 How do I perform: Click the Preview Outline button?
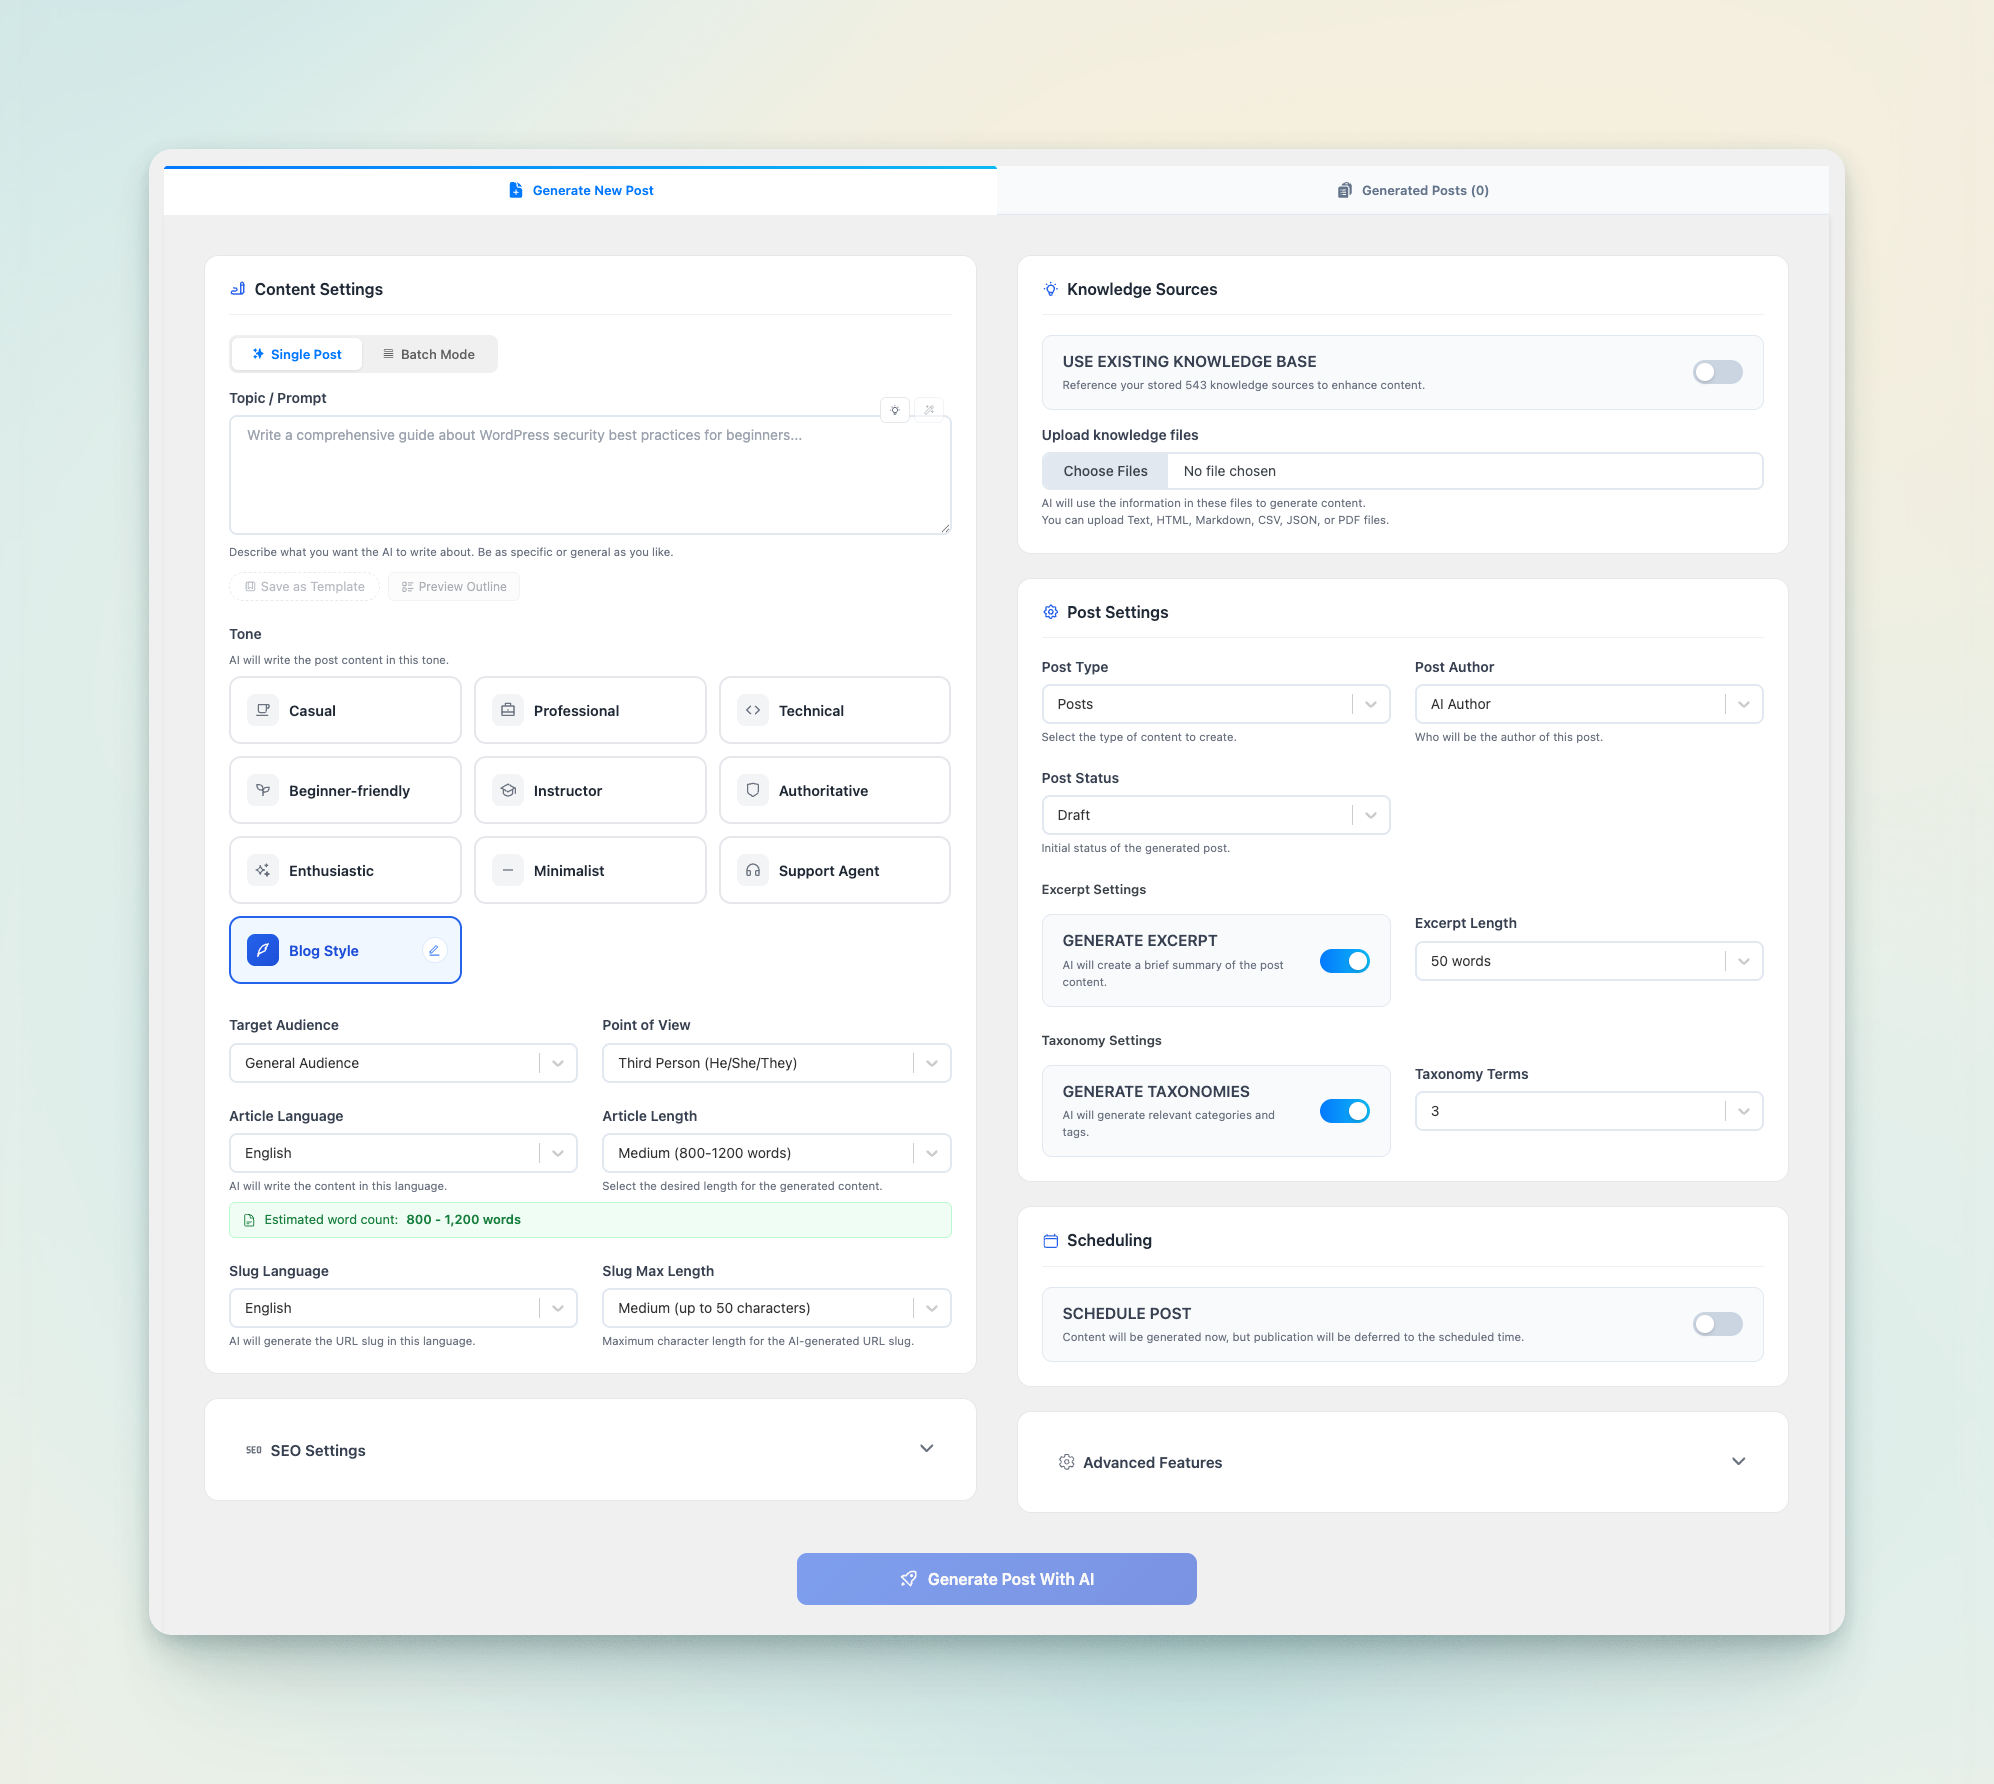click(454, 586)
